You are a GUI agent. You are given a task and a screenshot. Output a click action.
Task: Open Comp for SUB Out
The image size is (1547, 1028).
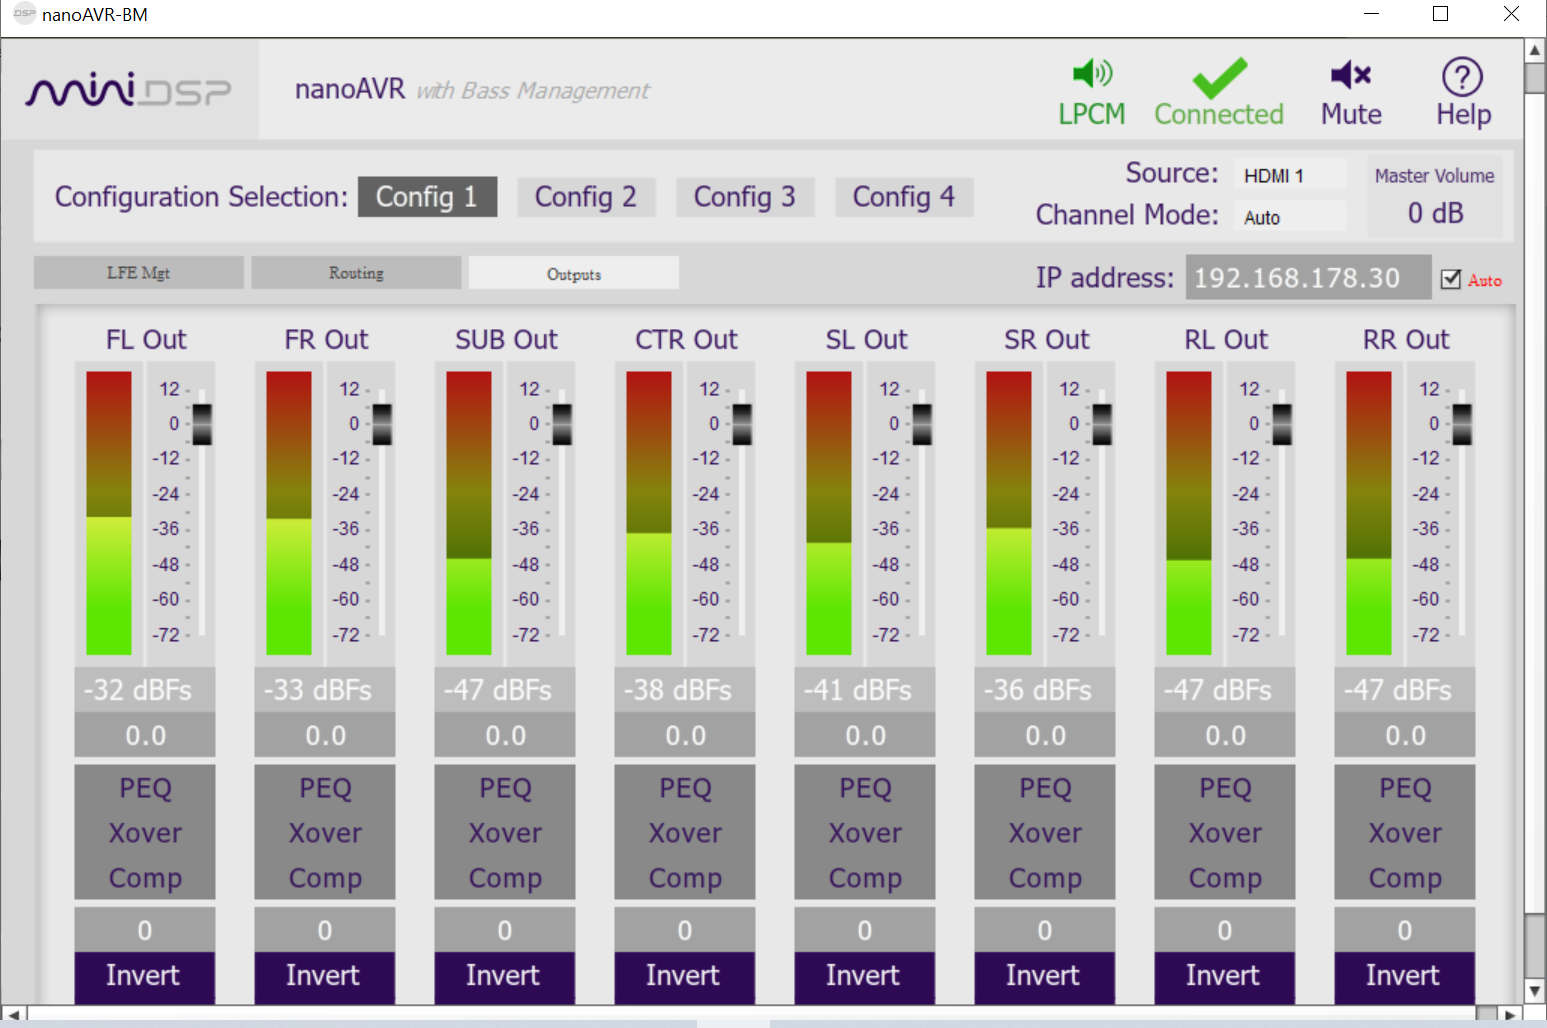[505, 878]
